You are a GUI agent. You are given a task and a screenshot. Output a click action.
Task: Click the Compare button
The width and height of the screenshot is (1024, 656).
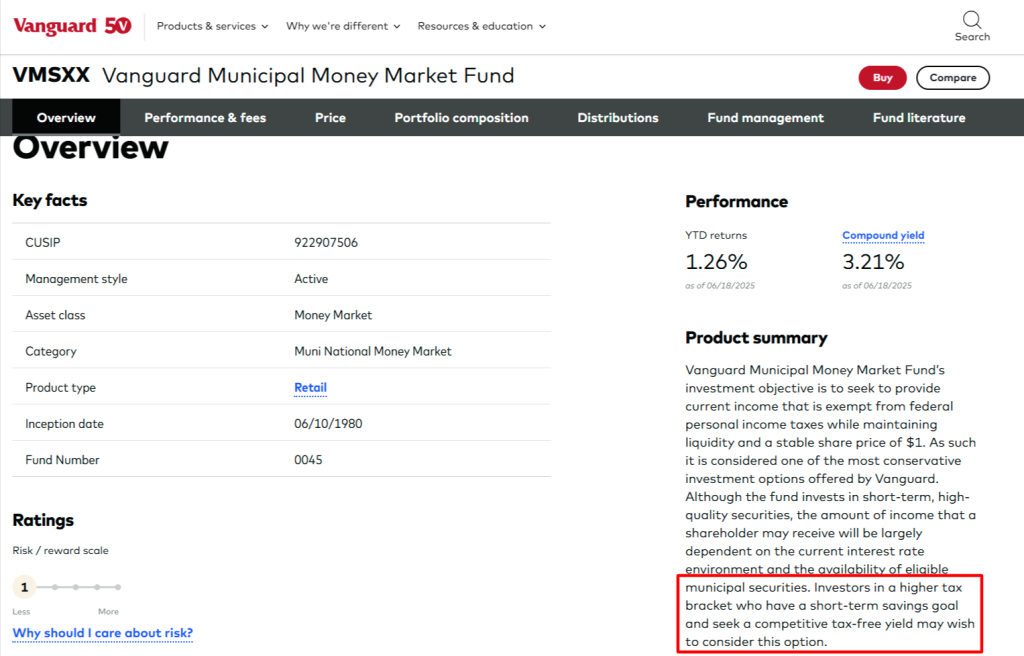tap(952, 78)
